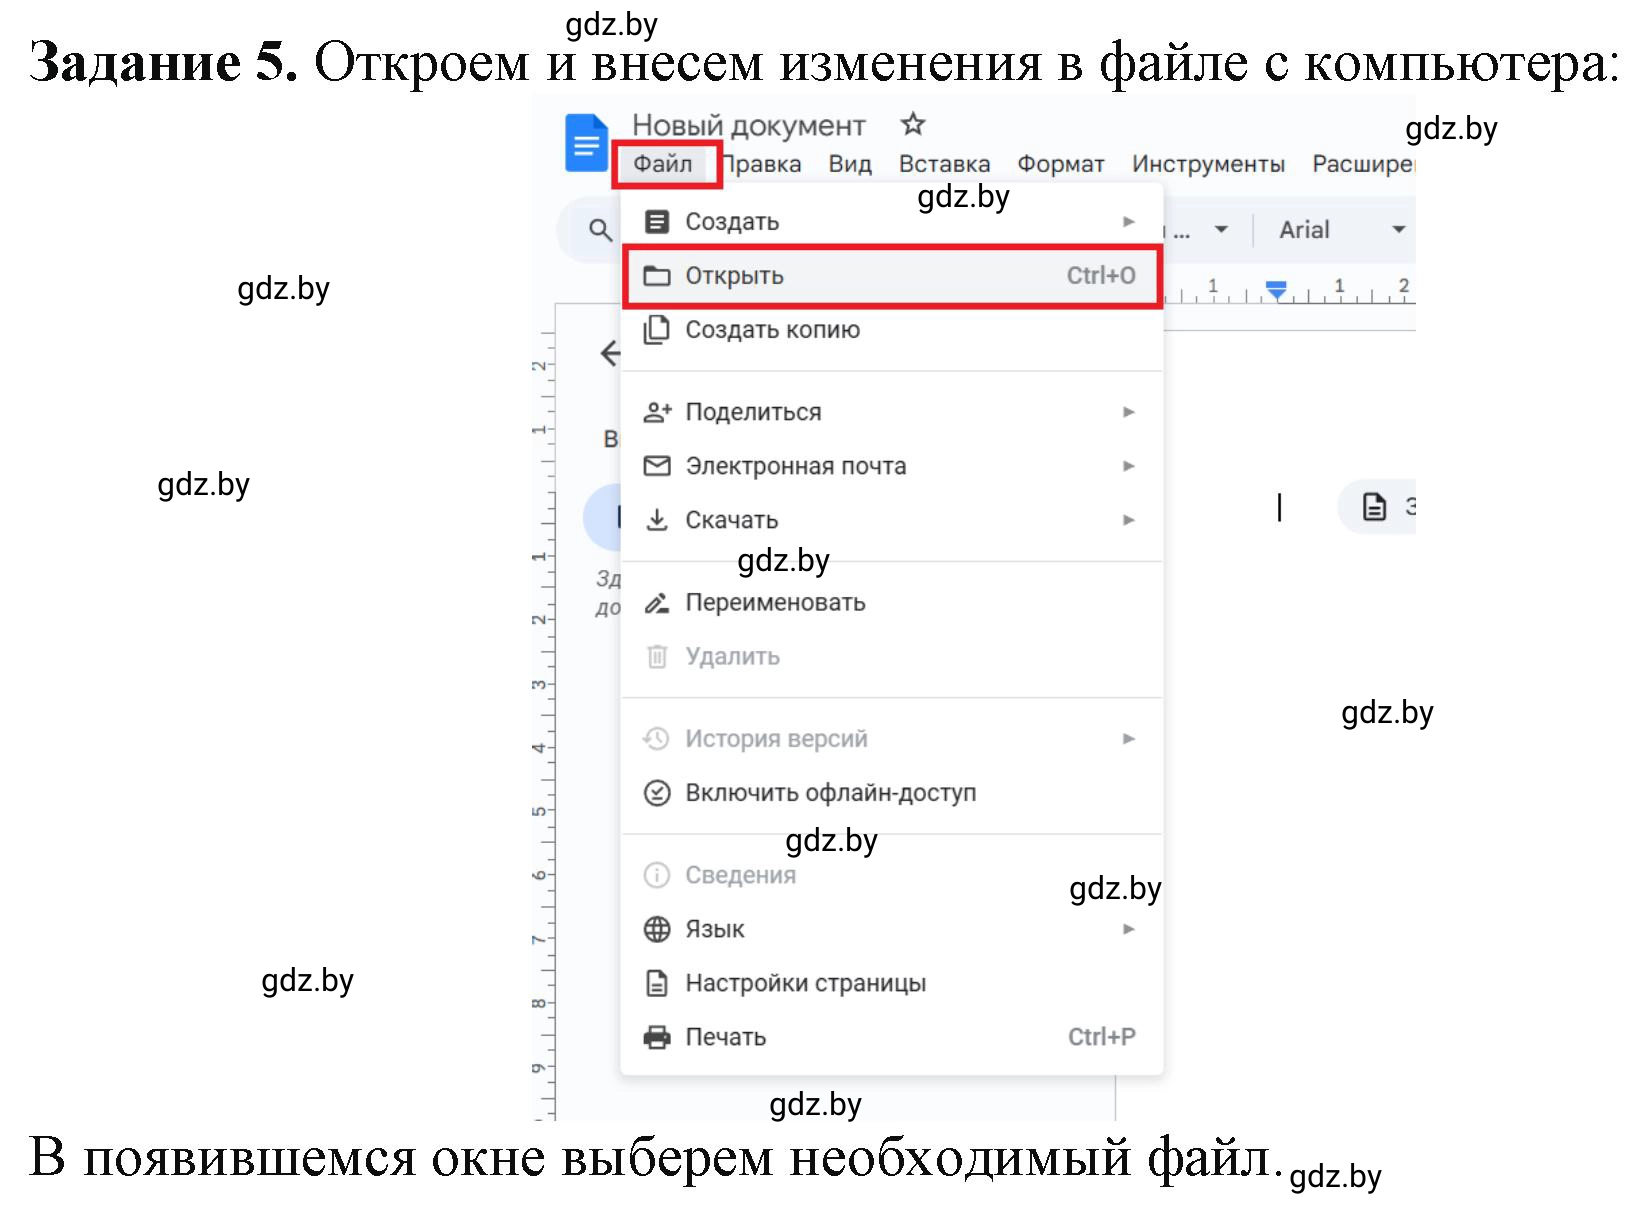Click the download icon beside Скачать
Viewport: 1641px width, 1209px height.
coord(656,520)
